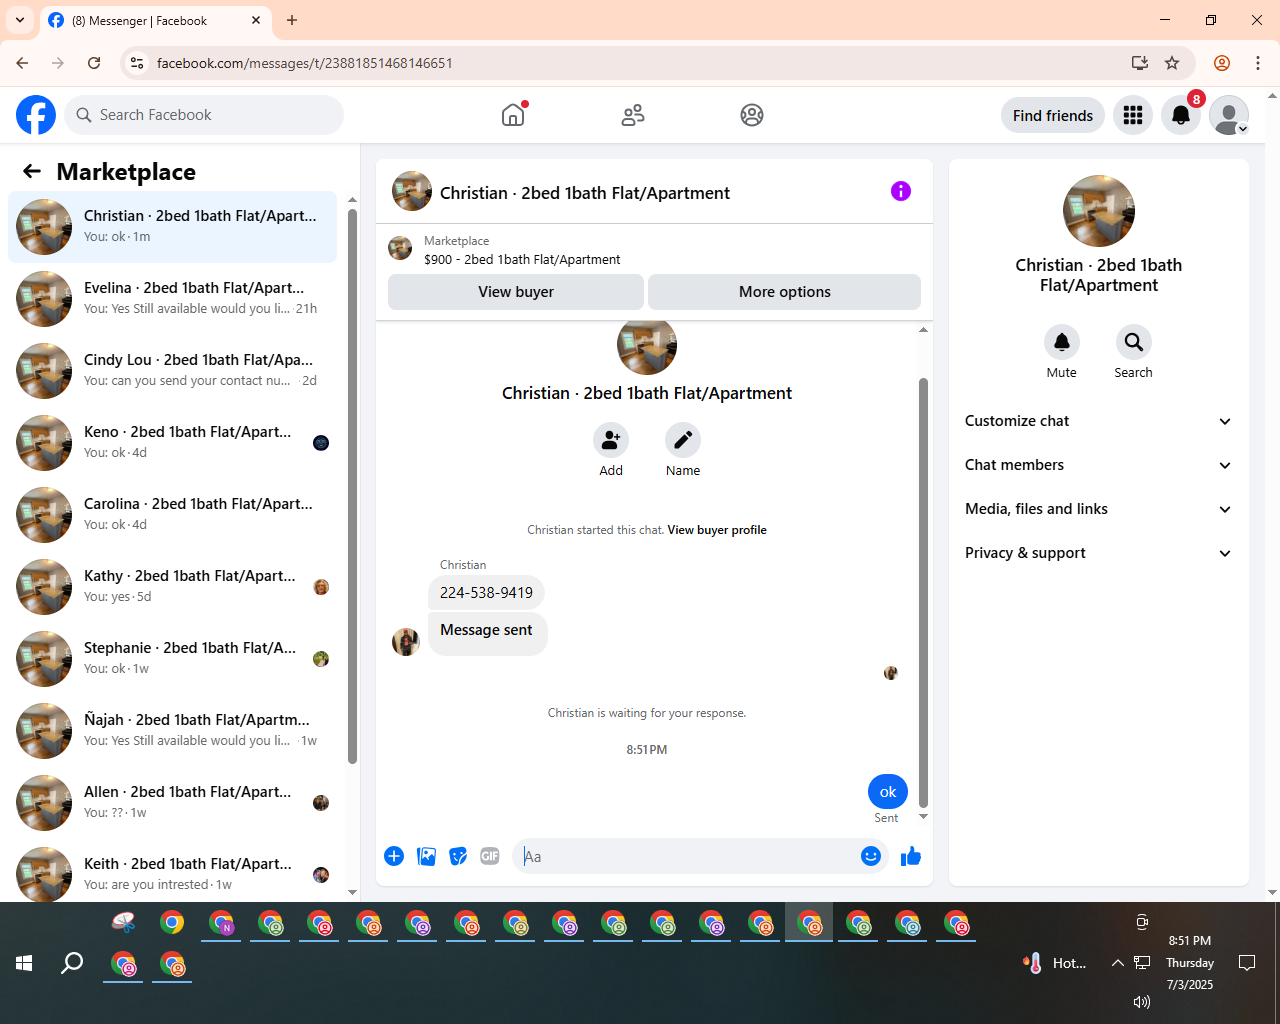This screenshot has width=1280, height=1024.
Task: Expand Media, files and links section
Action: coord(1099,509)
